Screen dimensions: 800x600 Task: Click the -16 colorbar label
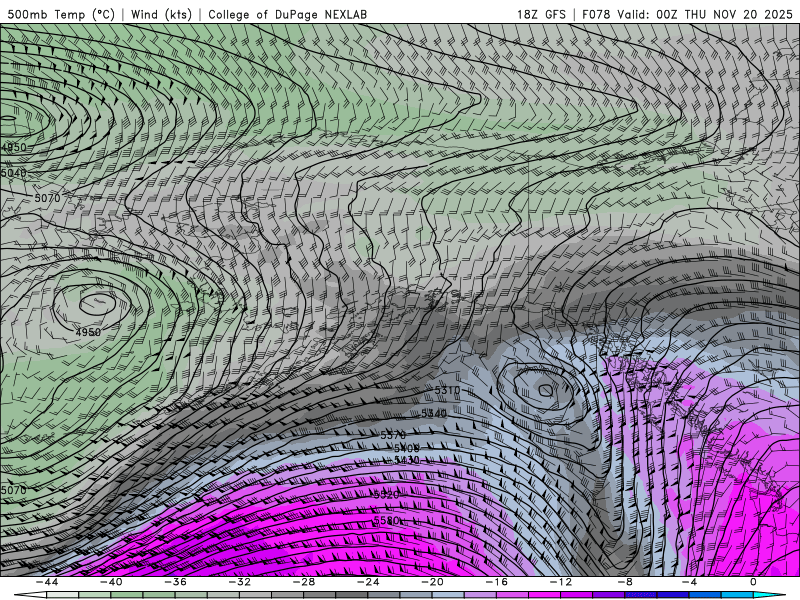coord(497,582)
